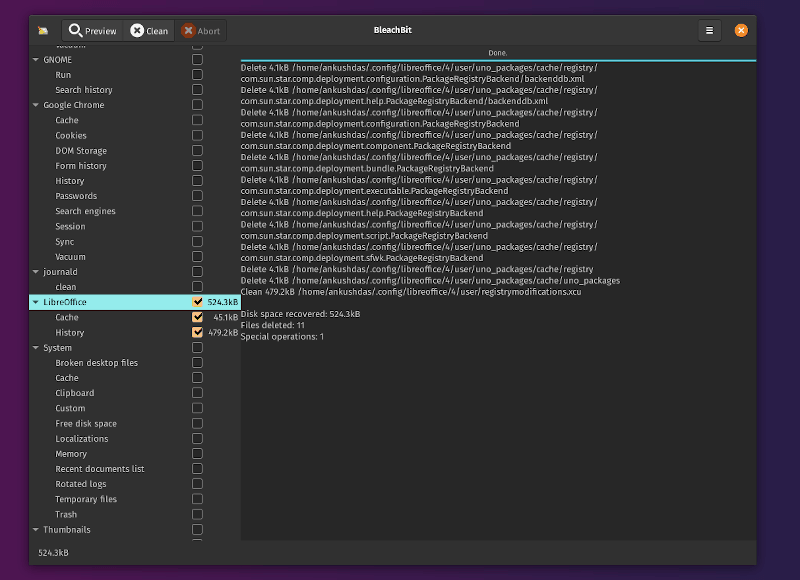
Task: Check the Chrome Form history checkbox
Action: pyautogui.click(x=197, y=166)
